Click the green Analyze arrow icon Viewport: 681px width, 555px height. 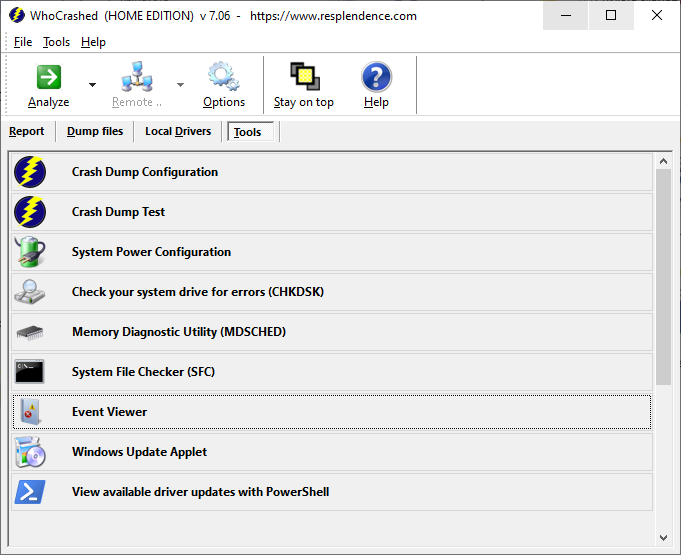point(49,77)
